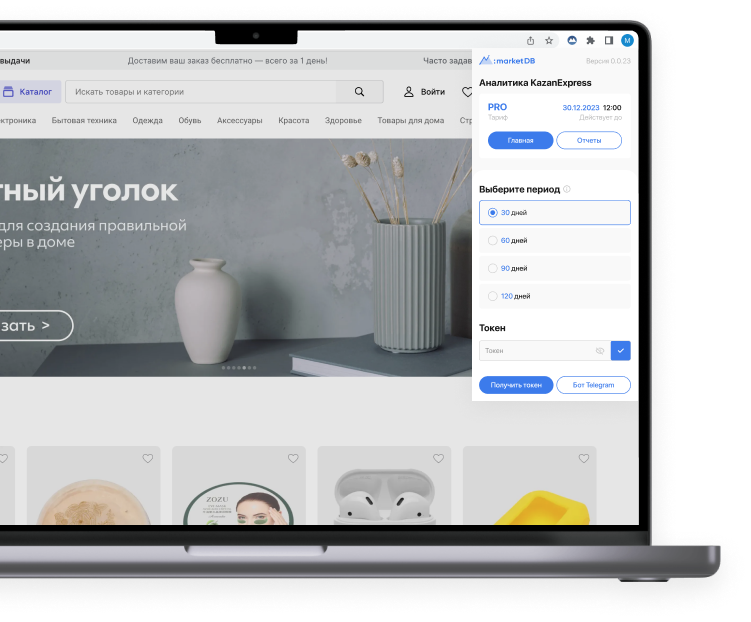Select the 120 дней period
751x622 pixels.
click(x=555, y=296)
